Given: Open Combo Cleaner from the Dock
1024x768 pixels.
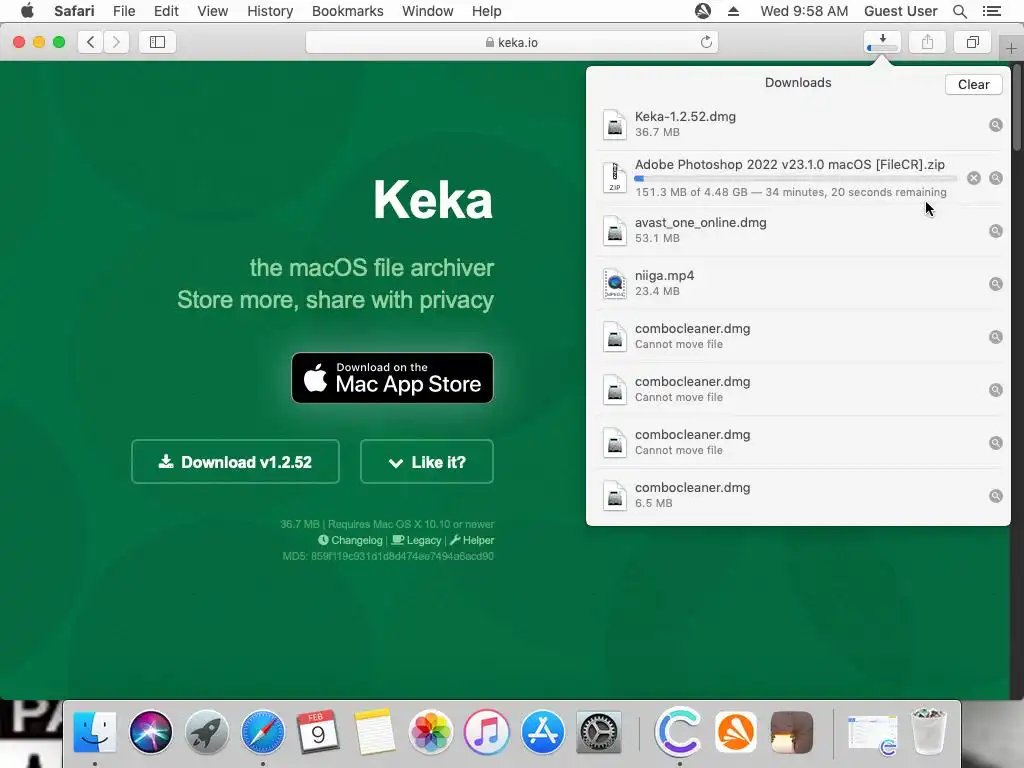Looking at the screenshot, I should click(x=679, y=732).
